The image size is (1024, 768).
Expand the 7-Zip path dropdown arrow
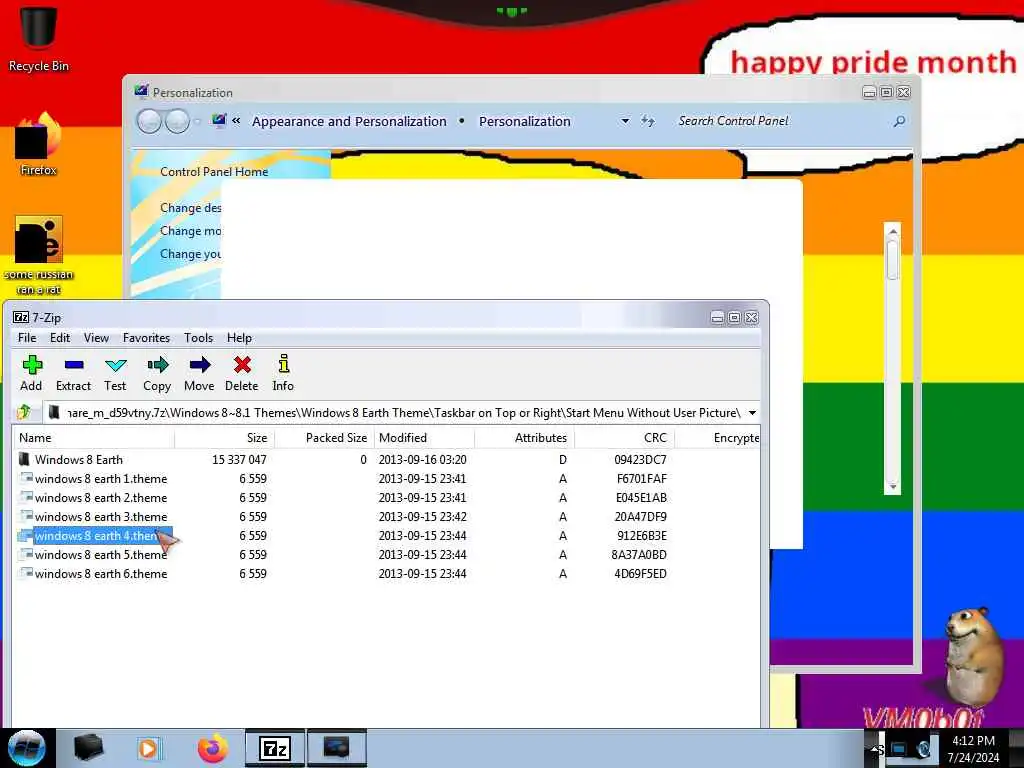point(752,413)
